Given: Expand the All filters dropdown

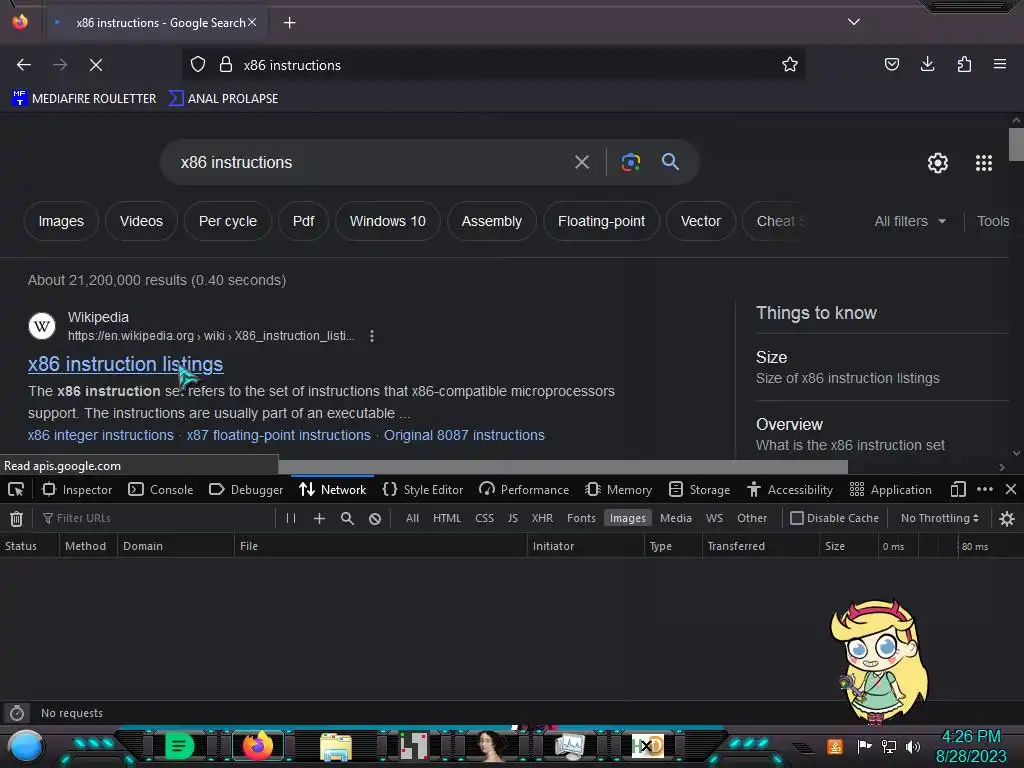Looking at the screenshot, I should point(910,221).
